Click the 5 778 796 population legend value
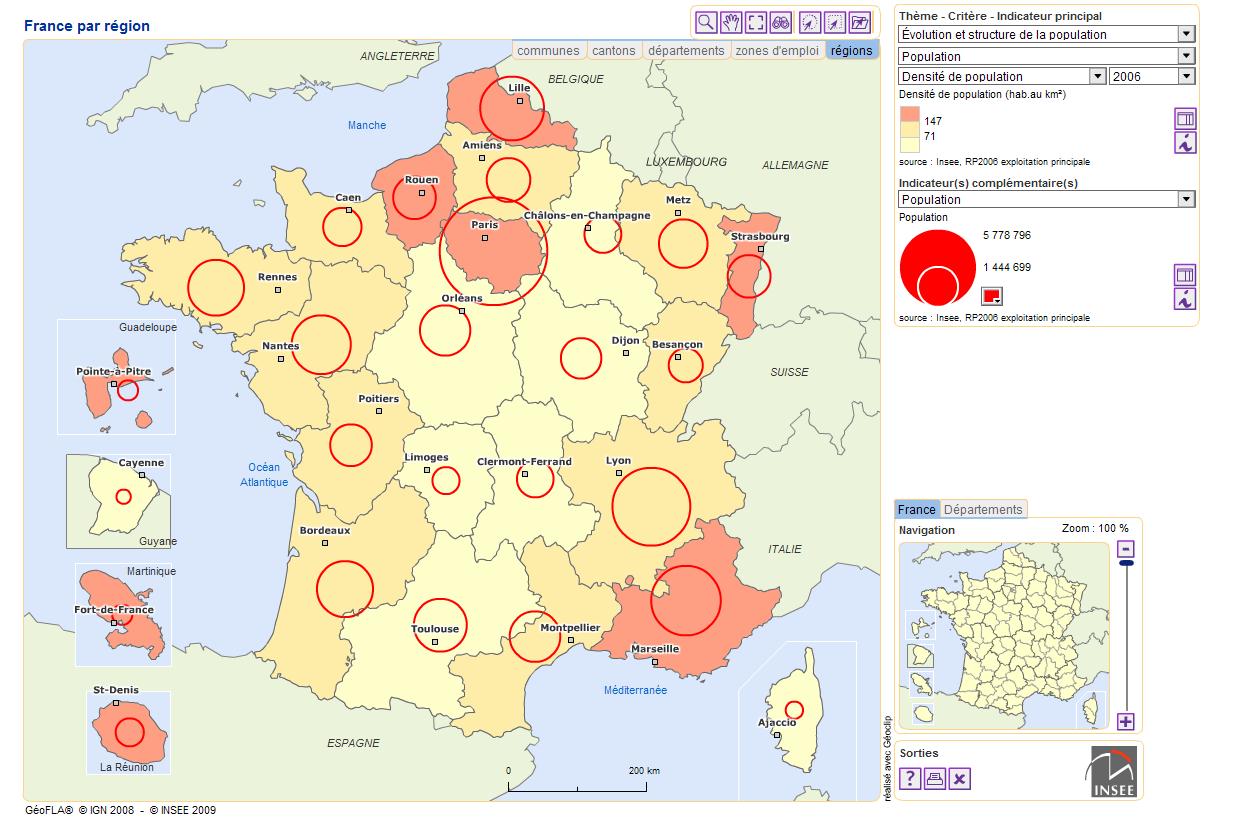1244x826 pixels. pos(1007,236)
